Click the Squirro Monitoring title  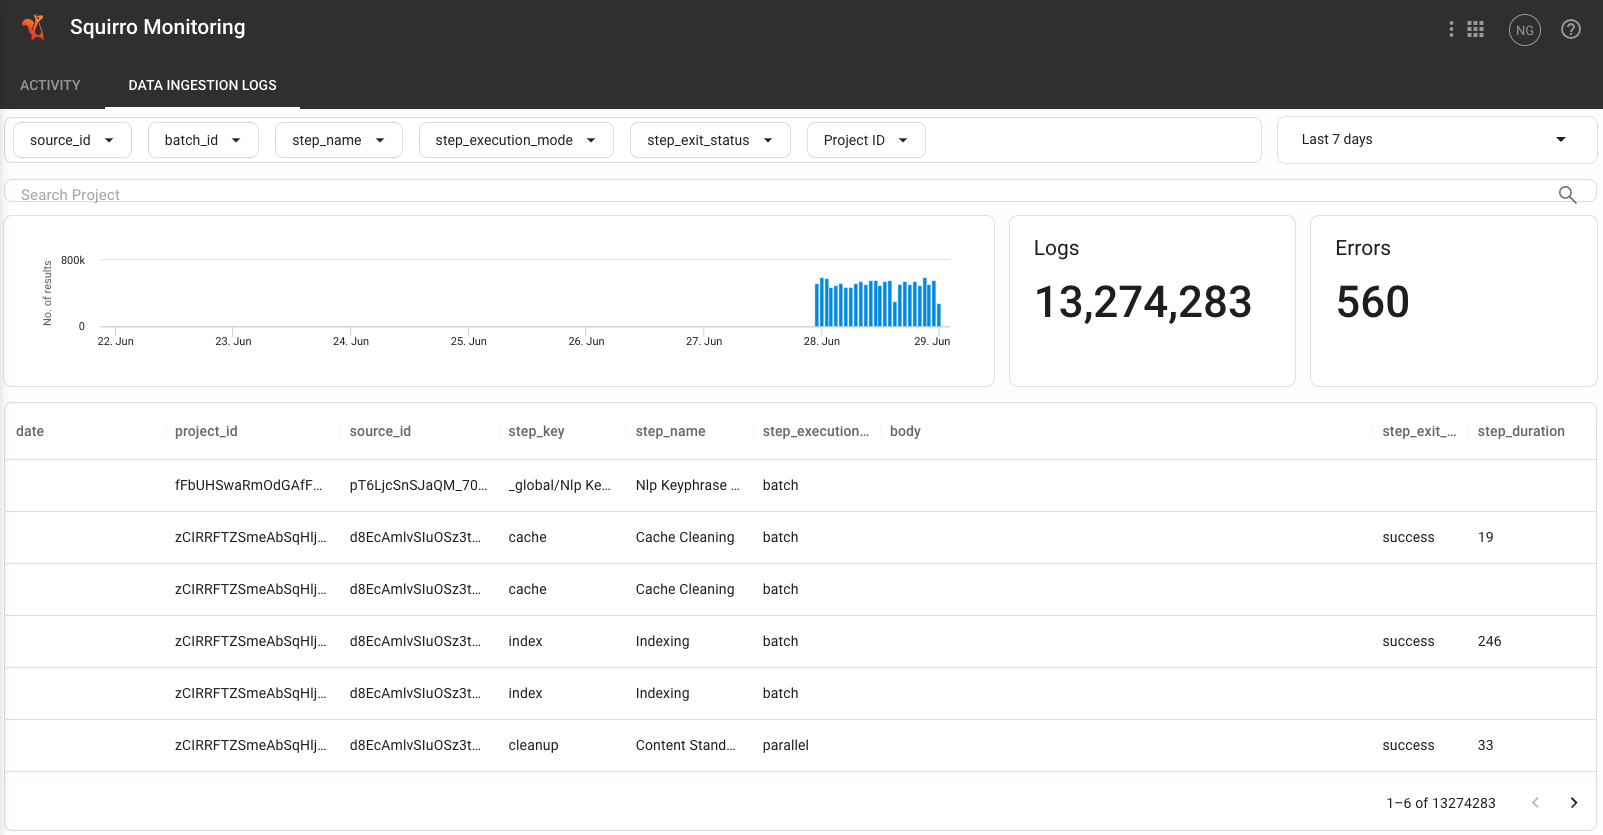coord(157,27)
